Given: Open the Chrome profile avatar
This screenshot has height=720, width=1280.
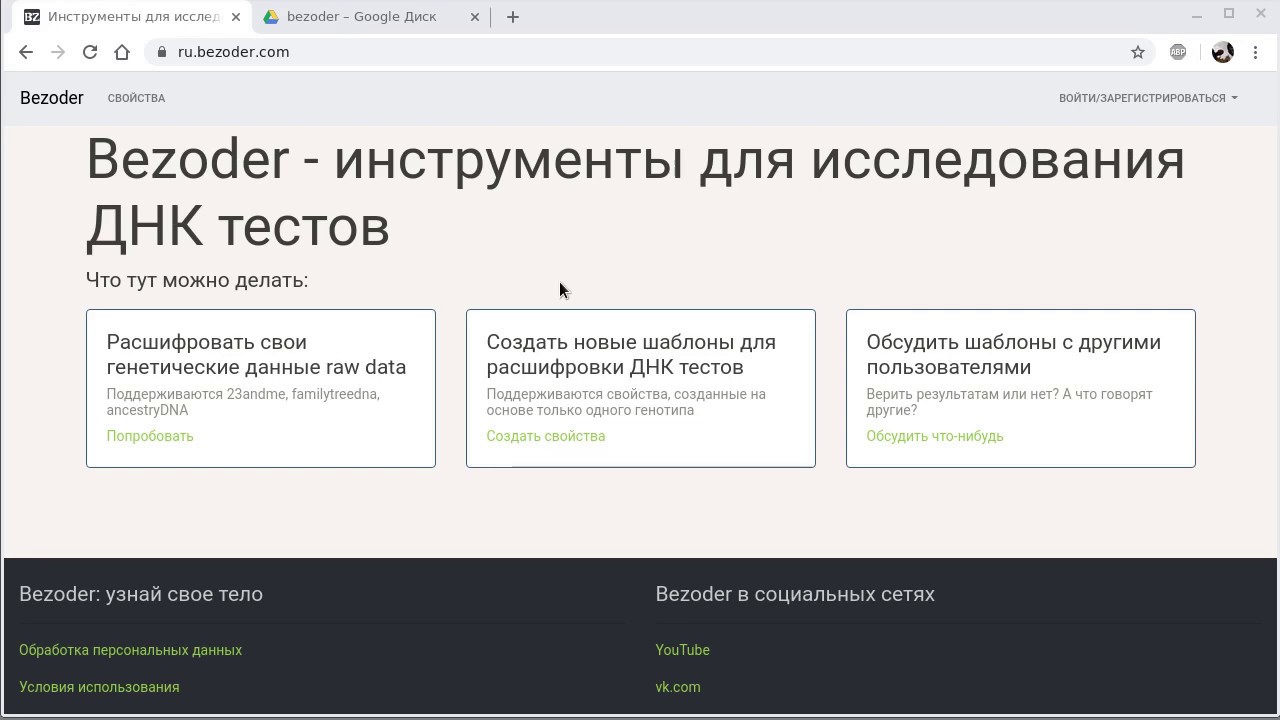Looking at the screenshot, I should [1222, 52].
